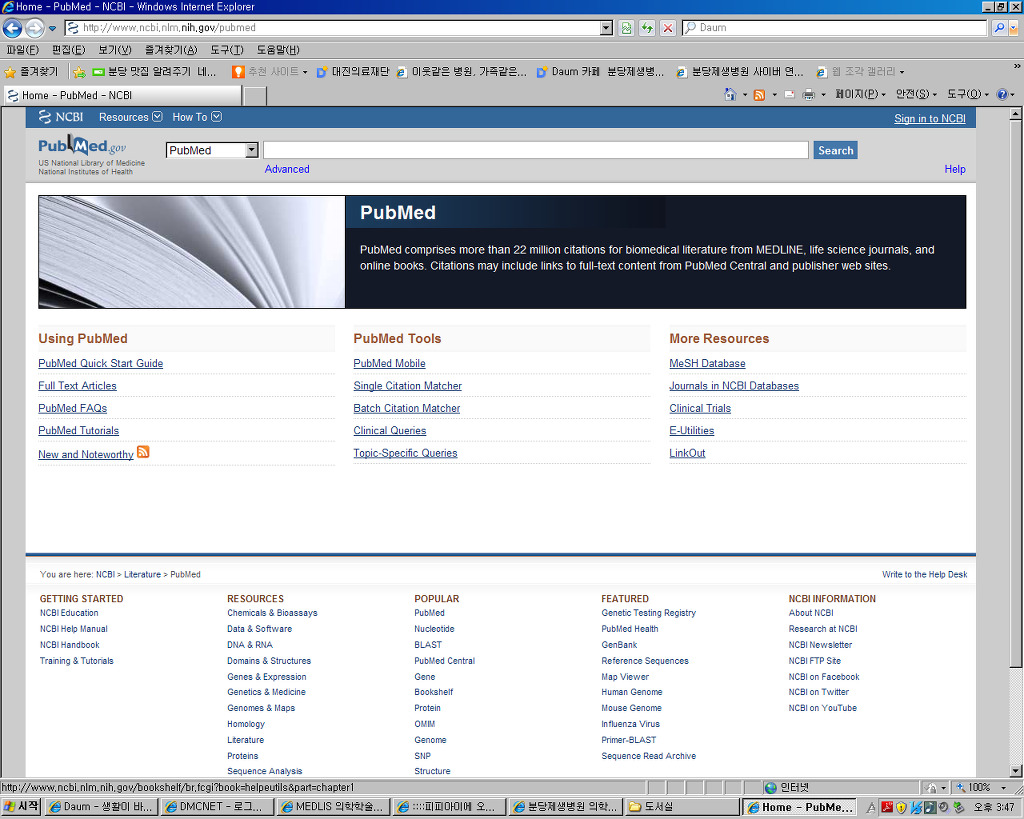The height and width of the screenshot is (819, 1024).
Task: Open the 보기(V) menu
Action: click(115, 50)
